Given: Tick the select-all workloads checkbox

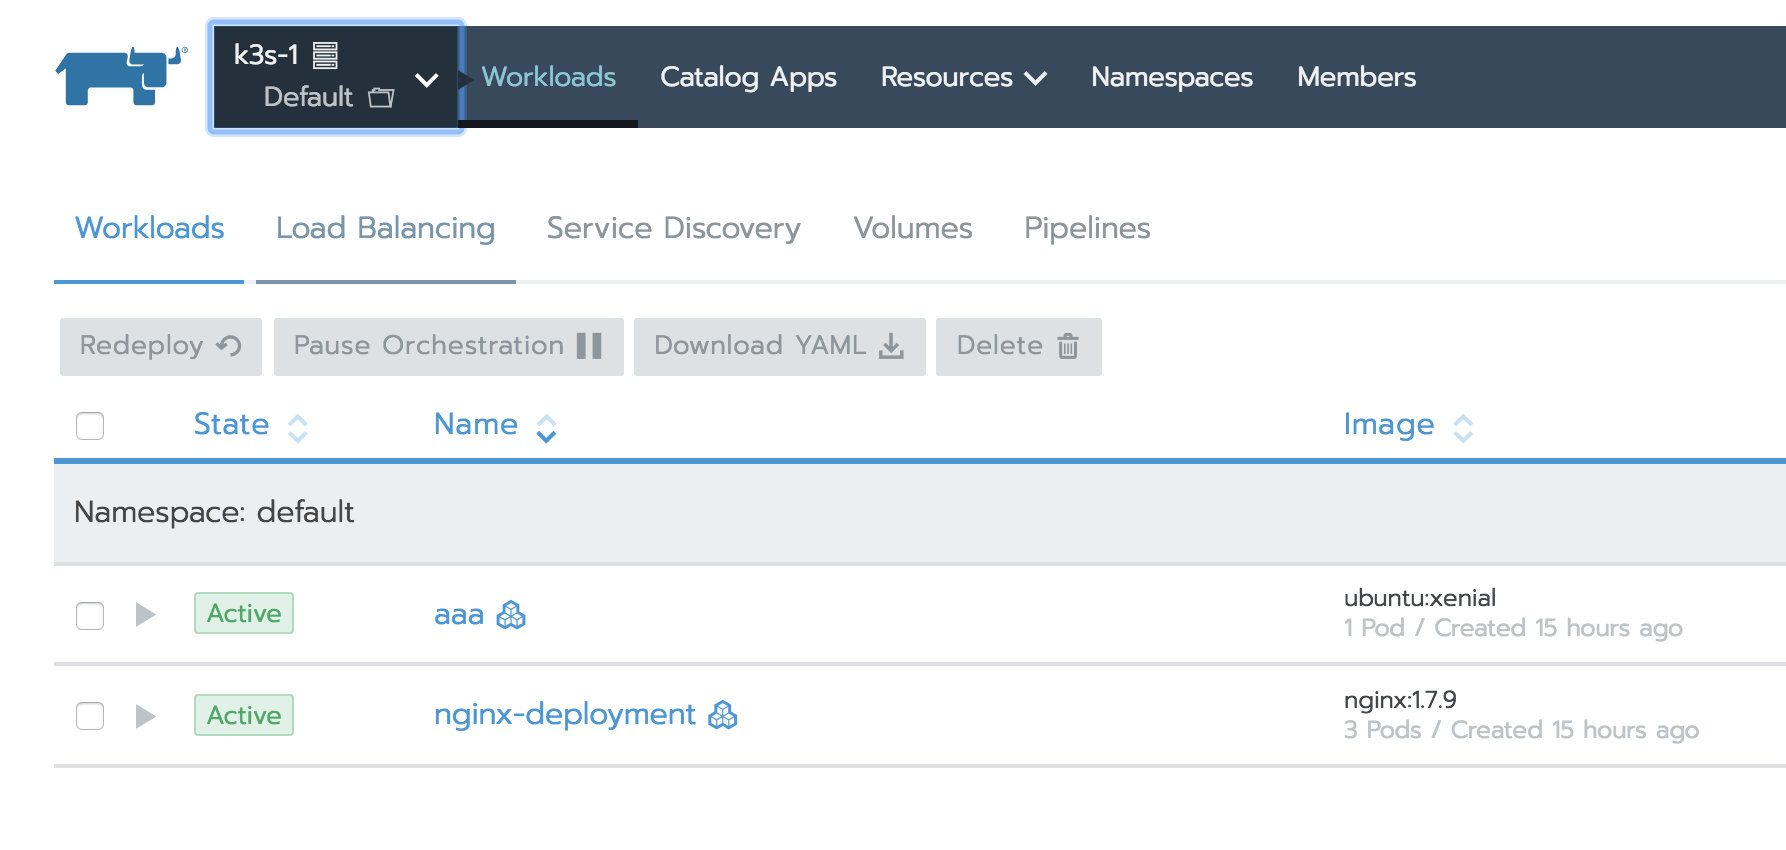Looking at the screenshot, I should pos(90,426).
